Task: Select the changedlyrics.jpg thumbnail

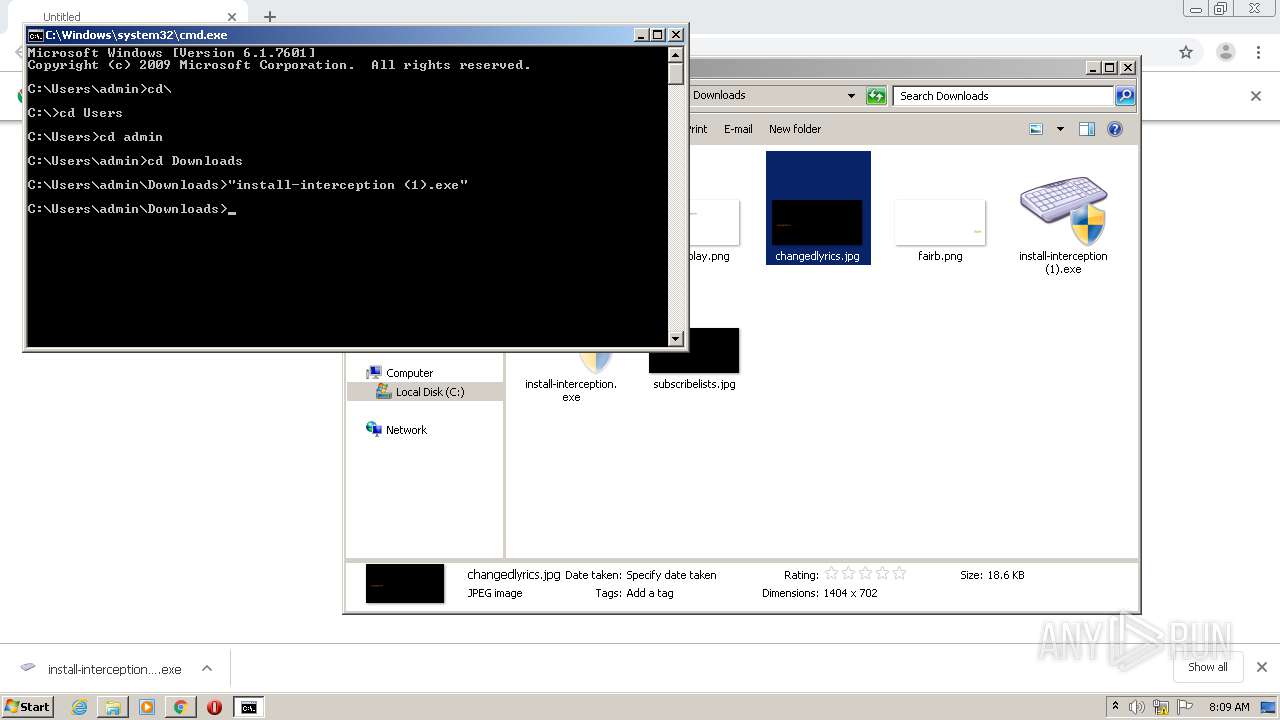Action: point(817,222)
